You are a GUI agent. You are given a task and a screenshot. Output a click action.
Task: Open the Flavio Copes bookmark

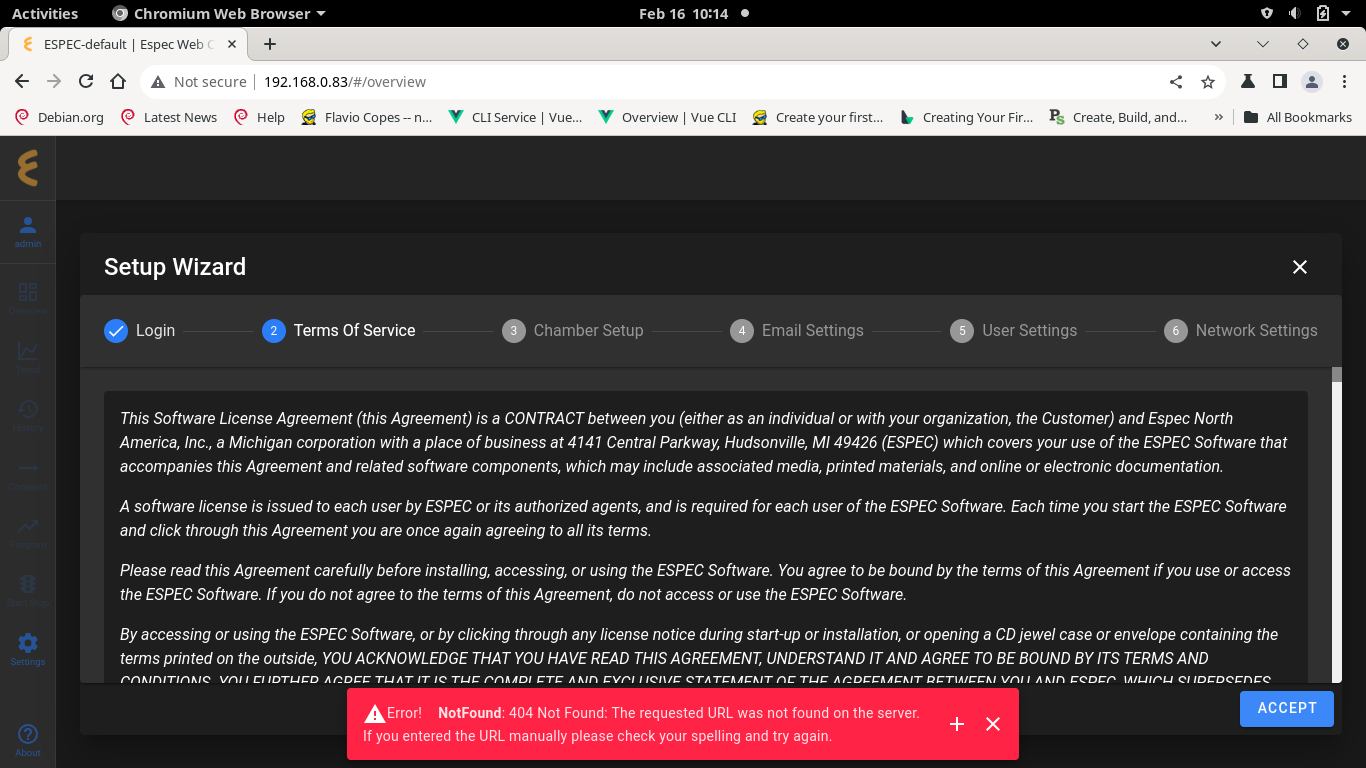(x=366, y=117)
